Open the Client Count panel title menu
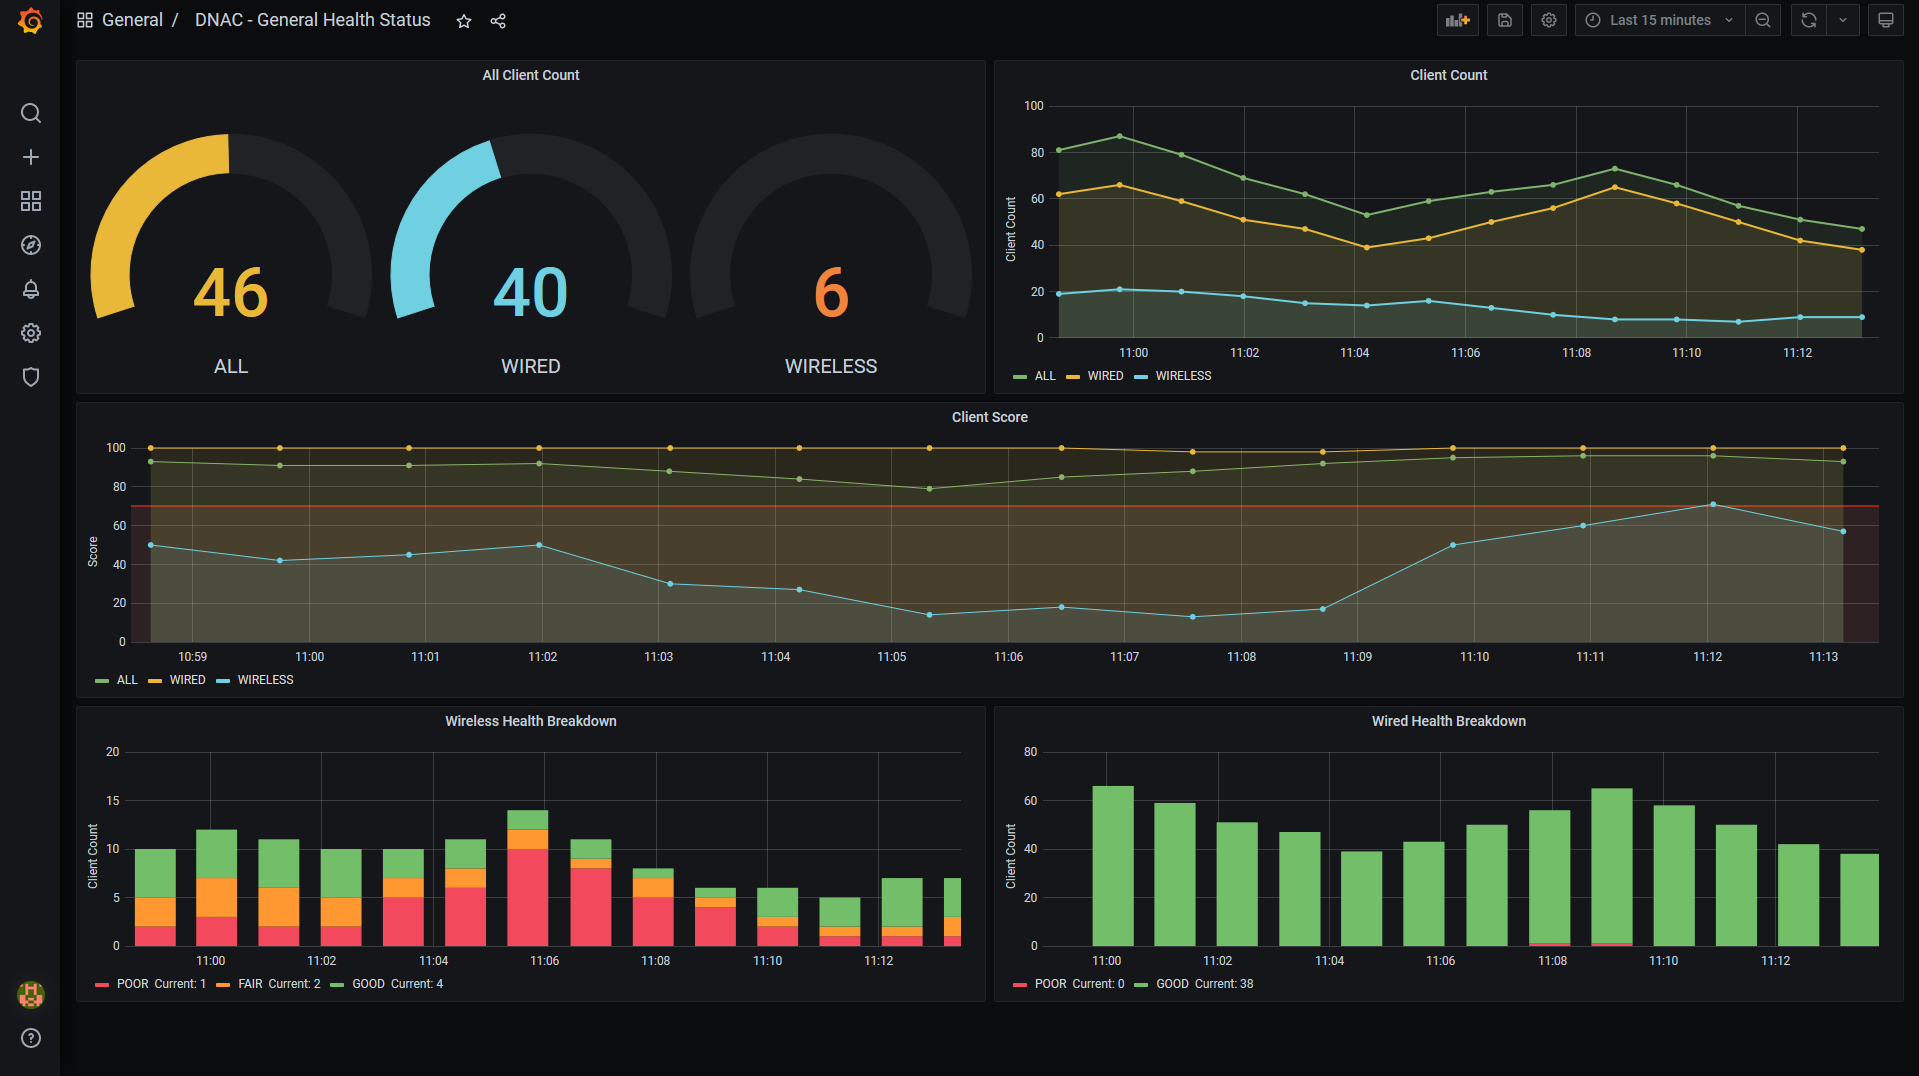This screenshot has width=1919, height=1076. 1448,75
